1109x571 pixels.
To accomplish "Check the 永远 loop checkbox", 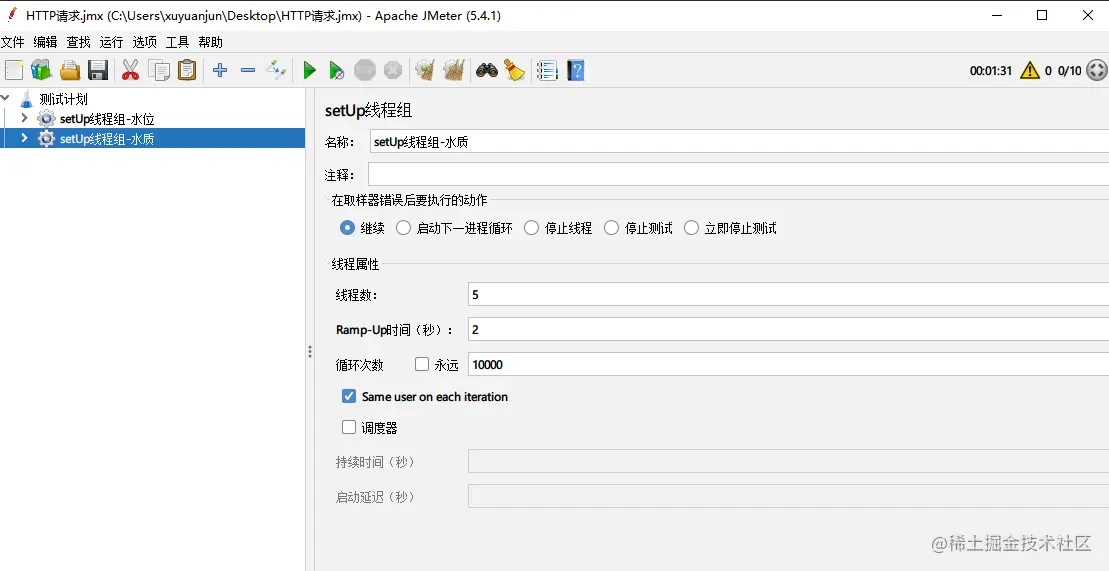I will click(422, 364).
